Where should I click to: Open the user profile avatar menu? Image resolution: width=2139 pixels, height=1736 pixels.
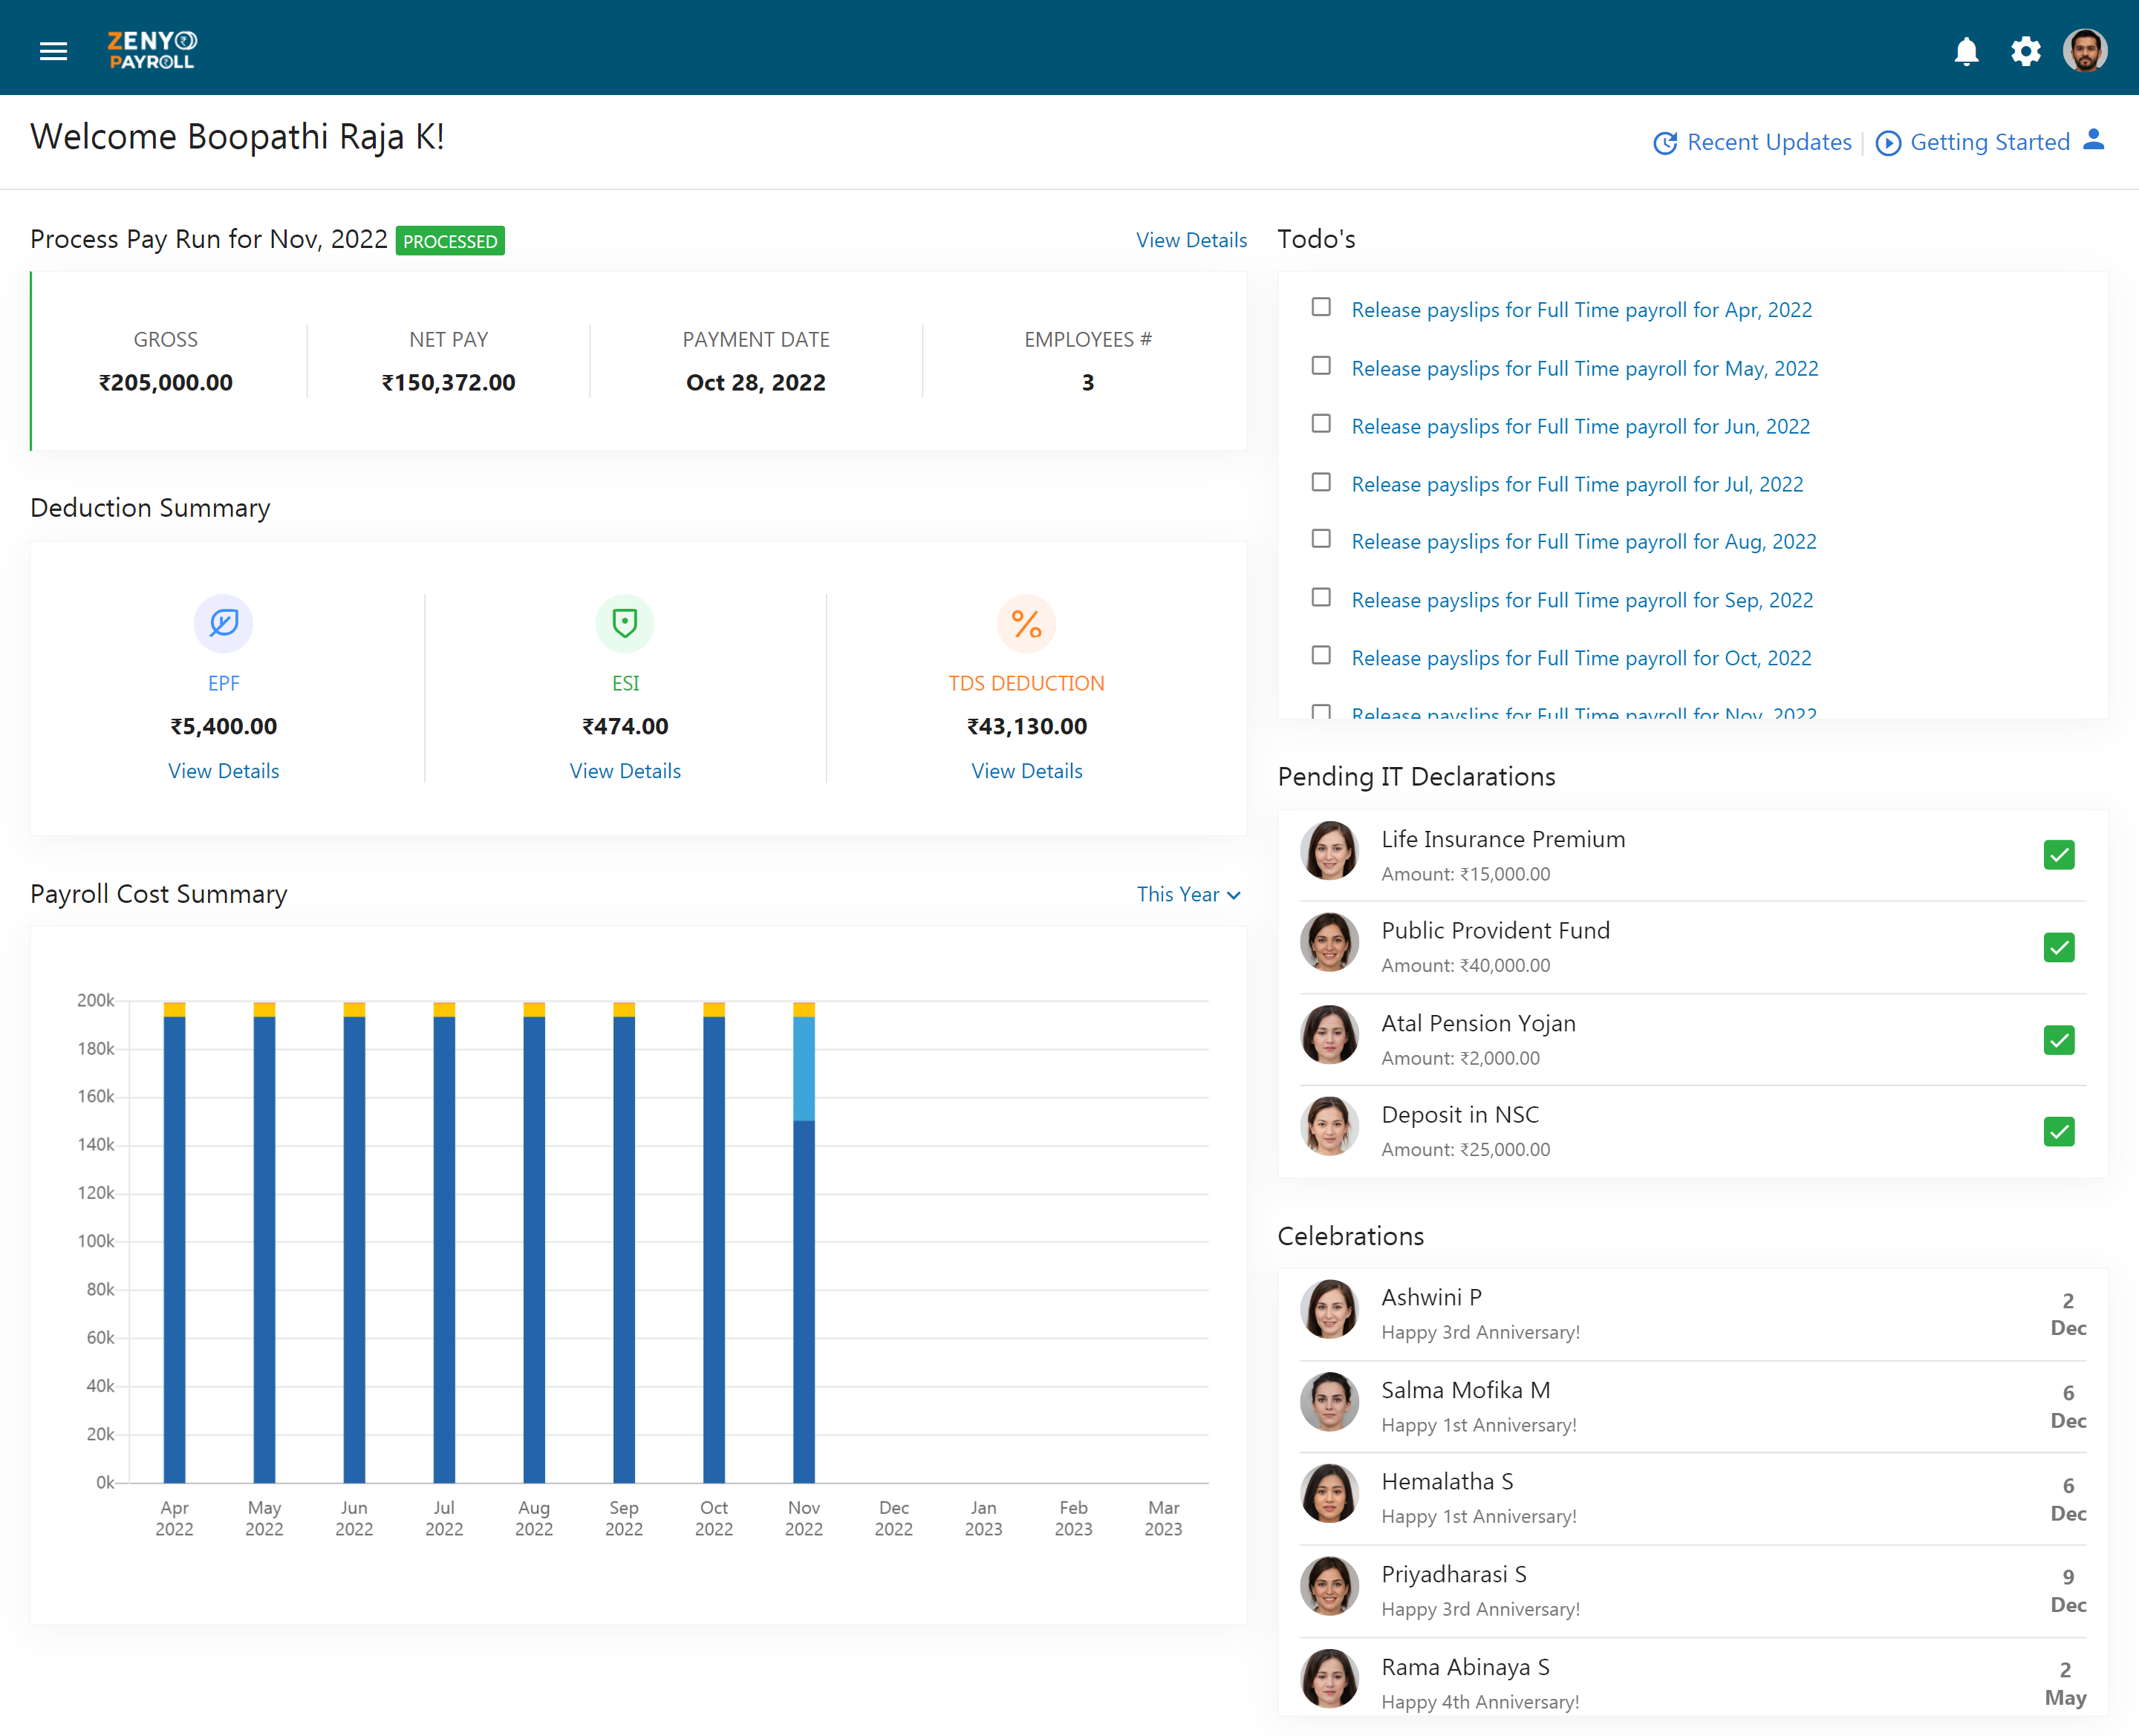pyautogui.click(x=2085, y=50)
